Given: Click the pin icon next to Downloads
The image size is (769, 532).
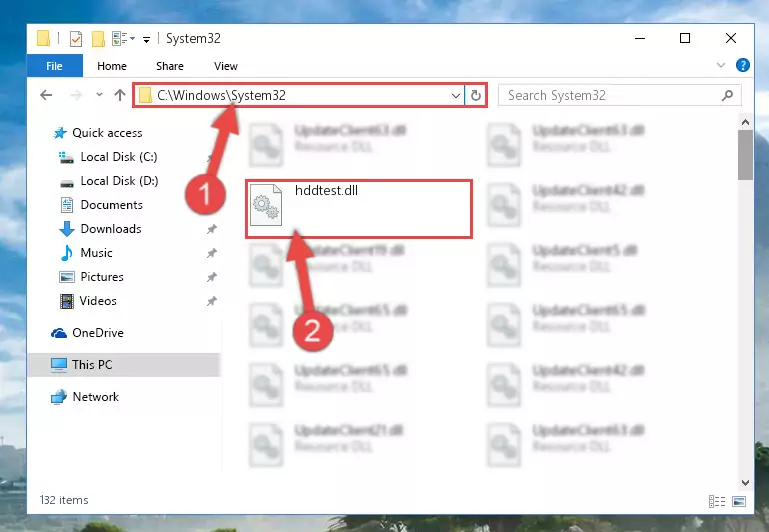Looking at the screenshot, I should (211, 229).
